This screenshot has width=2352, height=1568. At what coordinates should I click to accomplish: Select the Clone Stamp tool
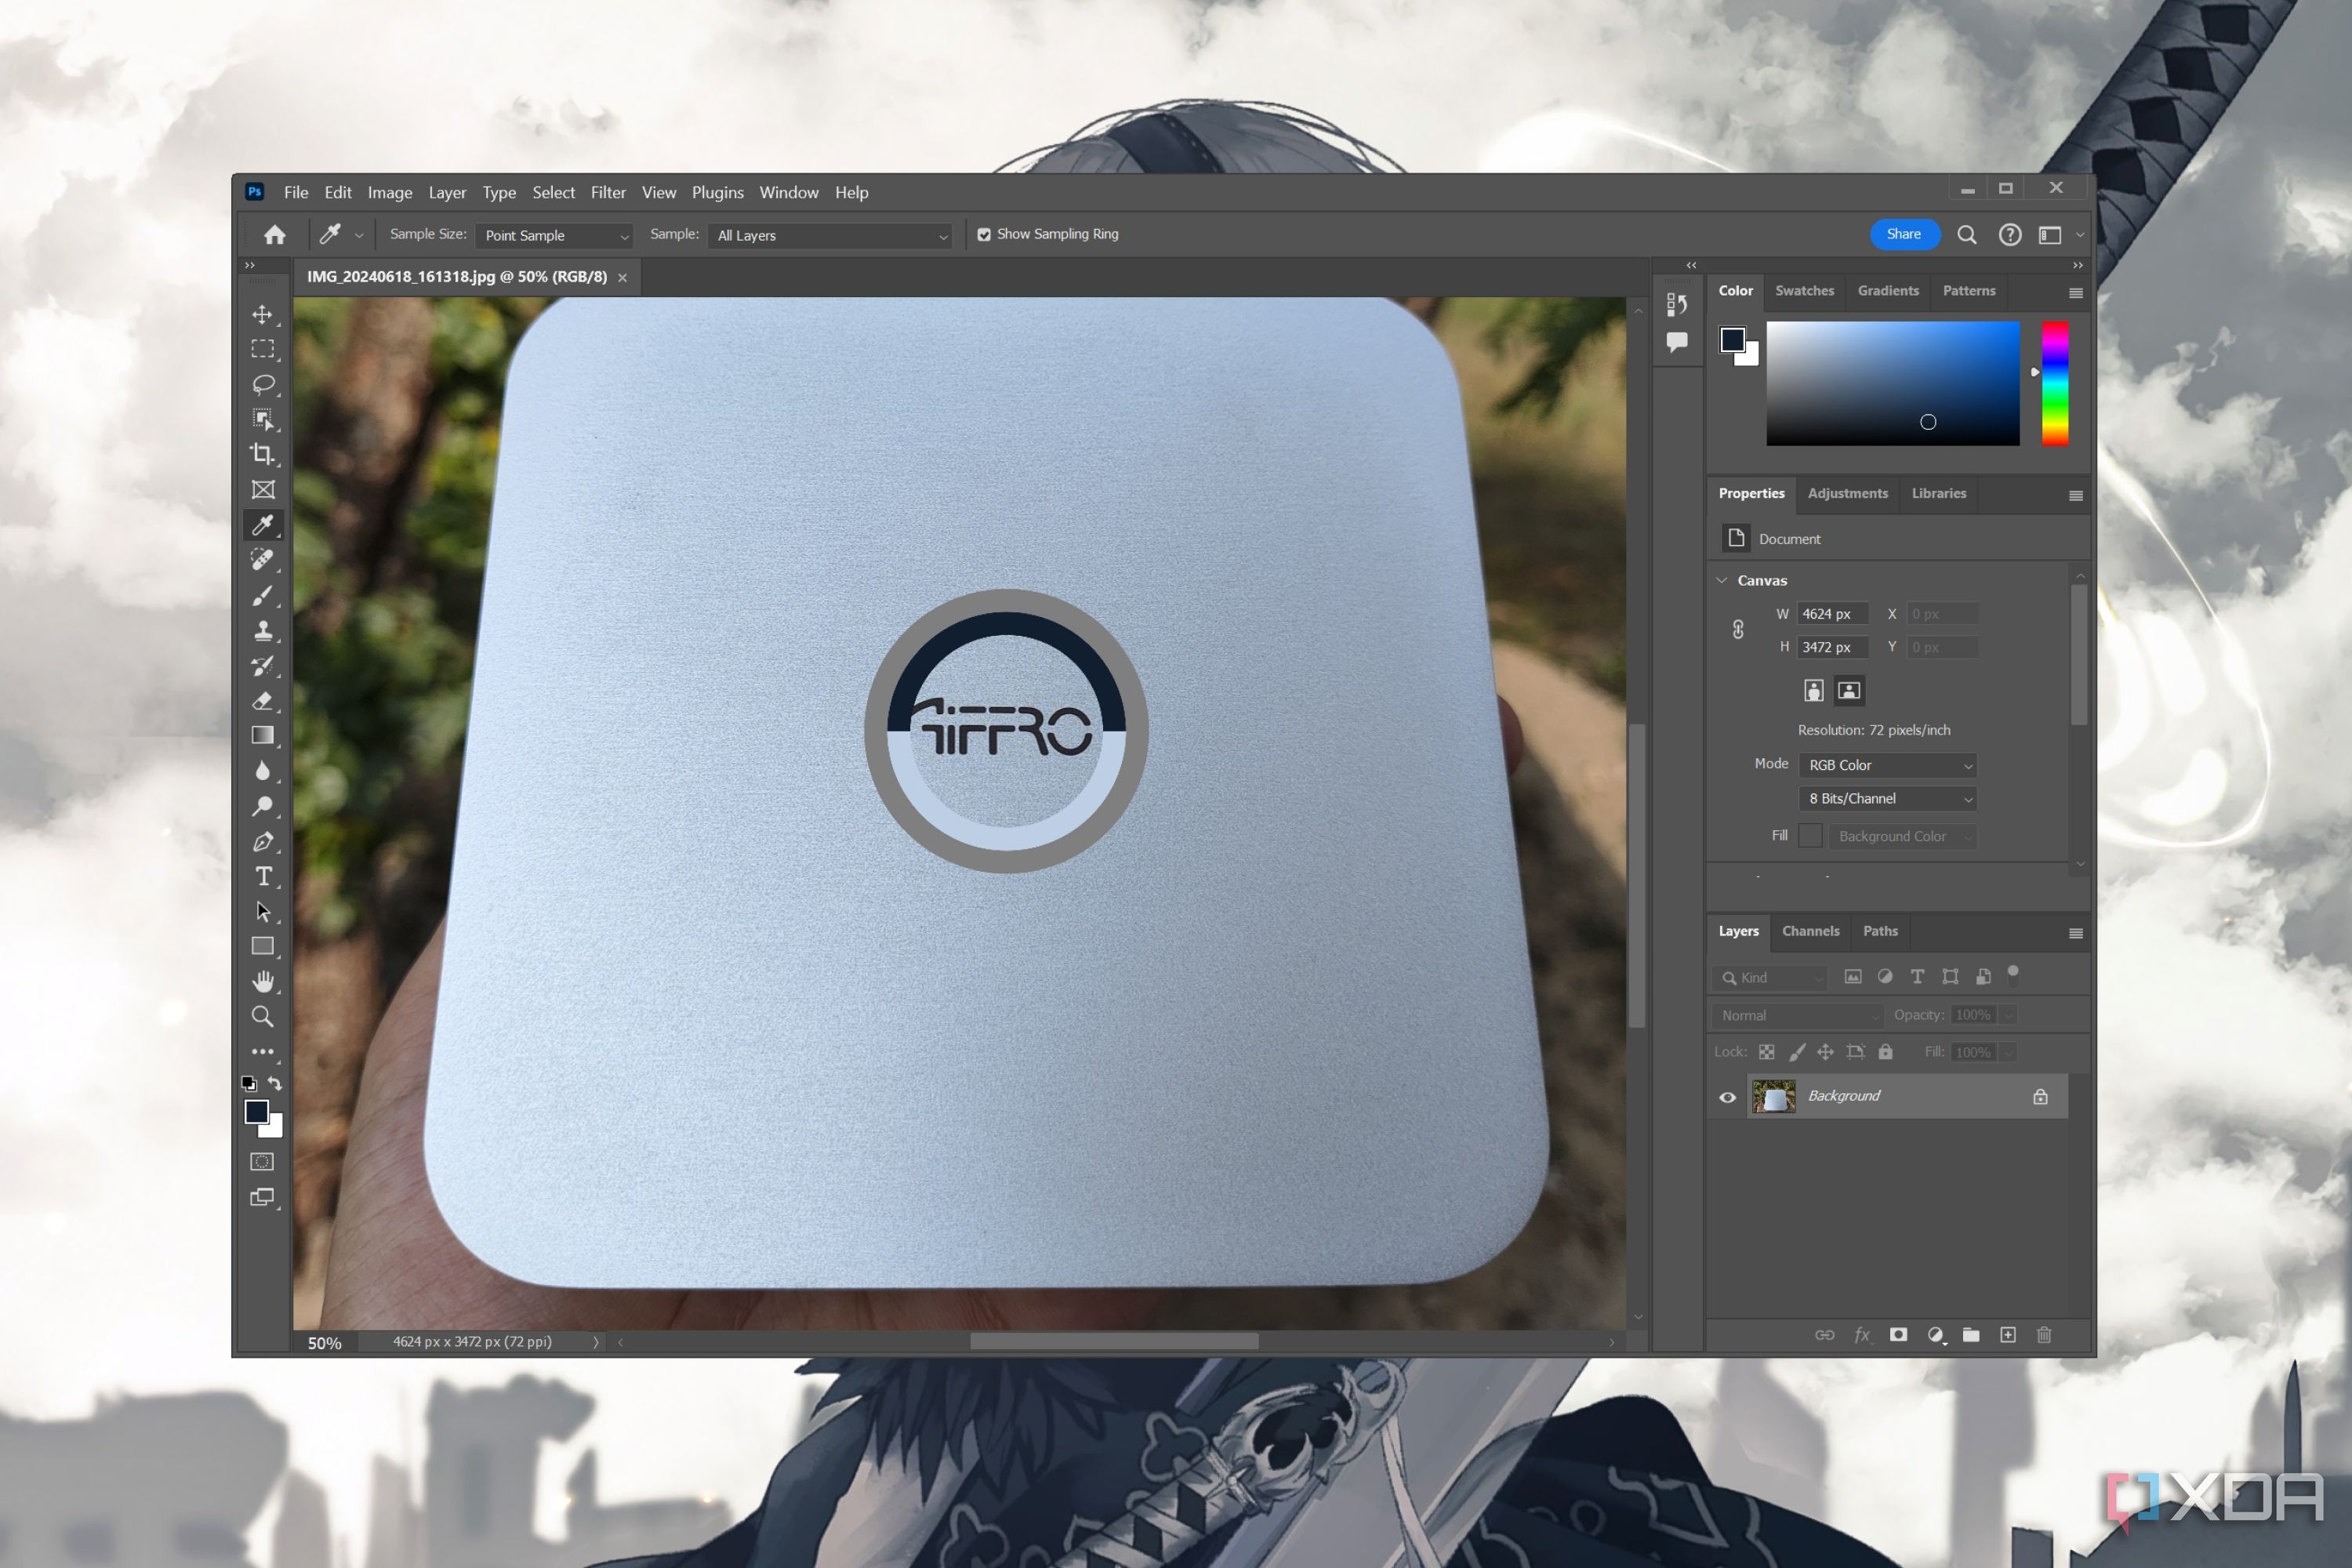(x=262, y=631)
